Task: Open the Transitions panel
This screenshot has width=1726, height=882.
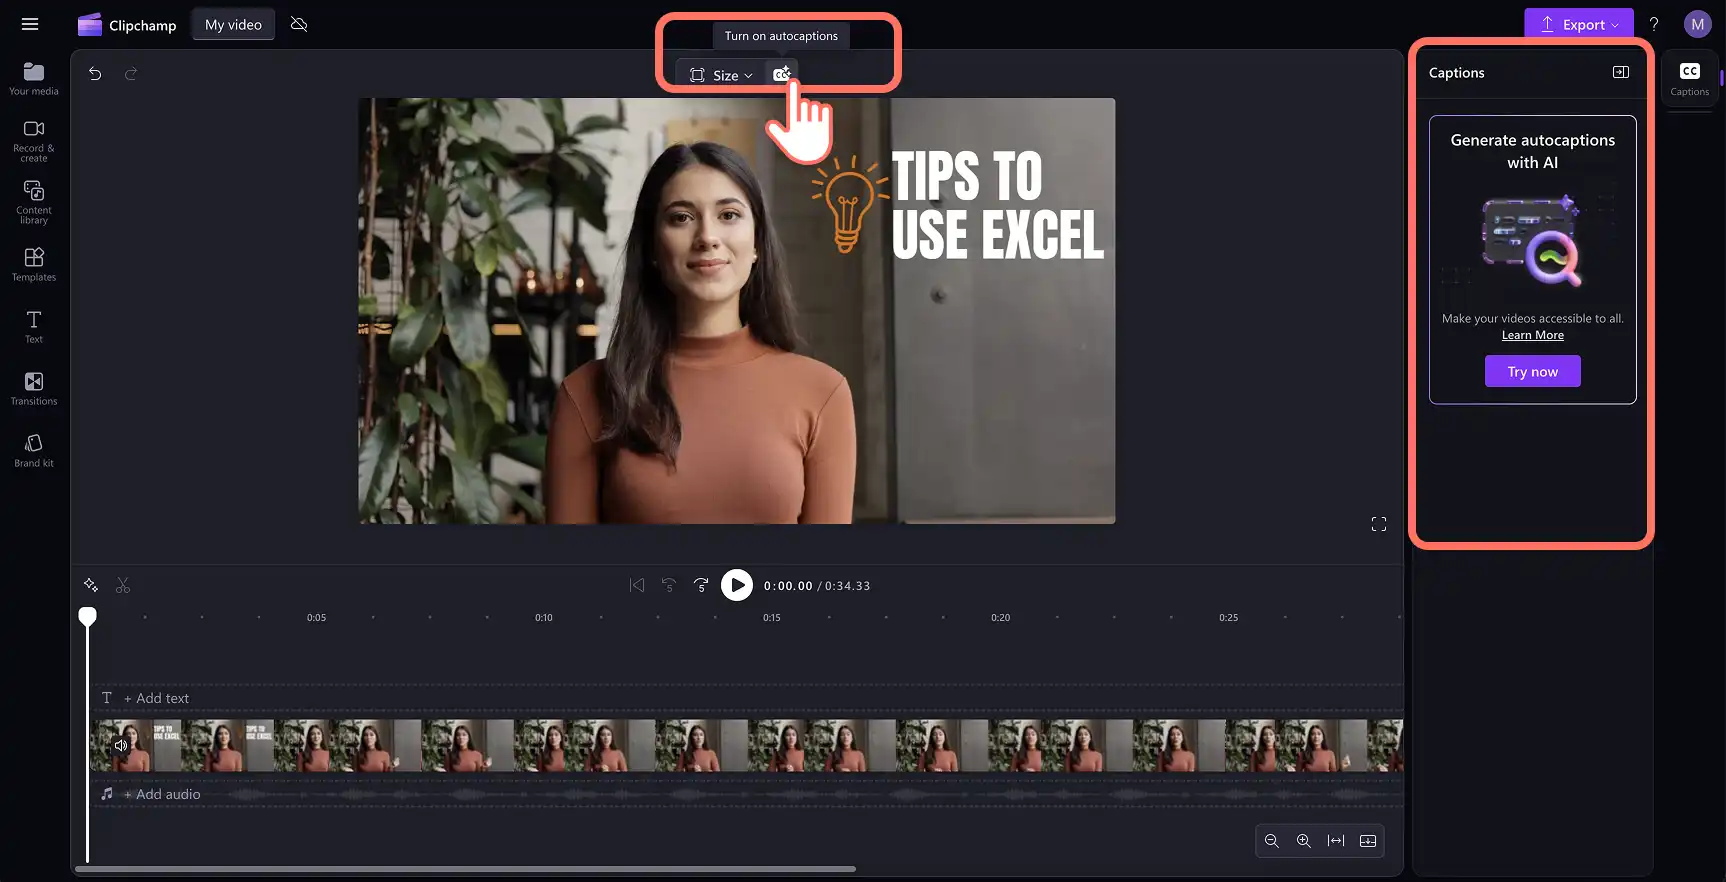Action: (34, 389)
